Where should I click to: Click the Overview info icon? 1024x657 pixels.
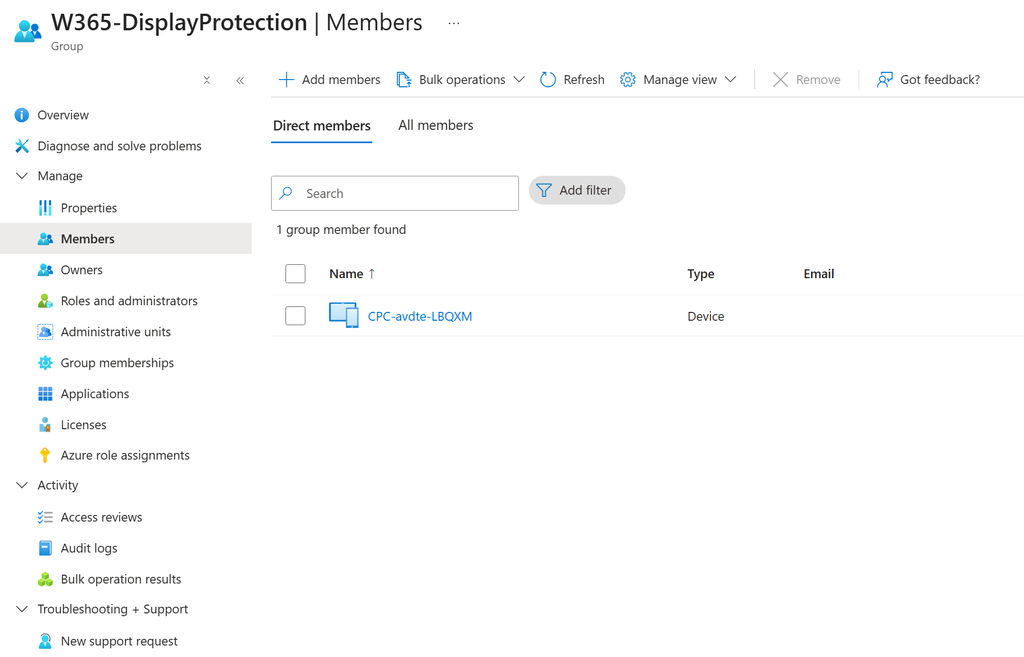tap(22, 115)
